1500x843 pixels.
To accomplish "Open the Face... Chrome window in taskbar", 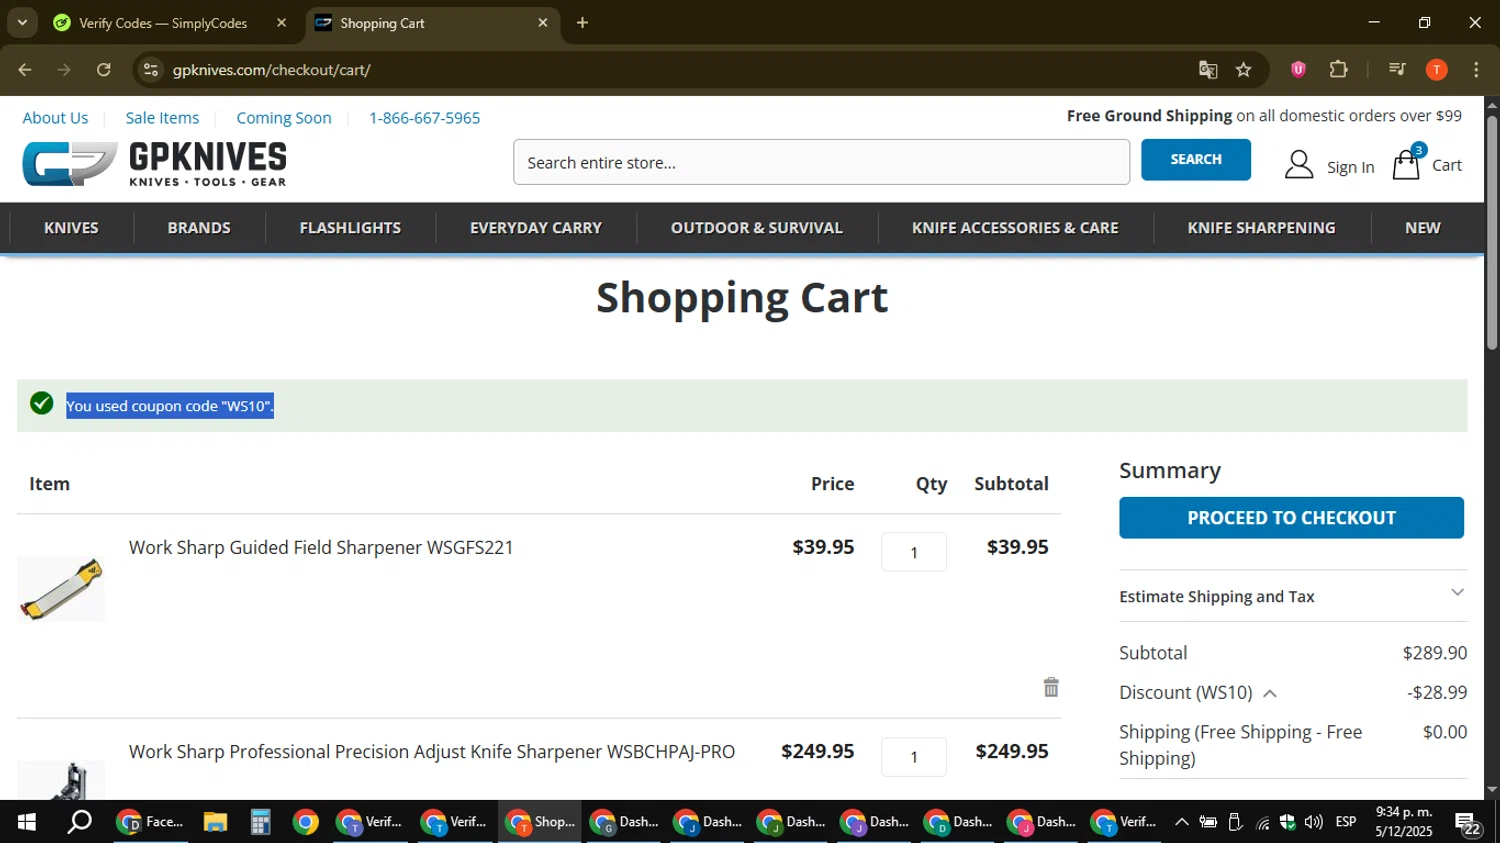I will pos(151,822).
